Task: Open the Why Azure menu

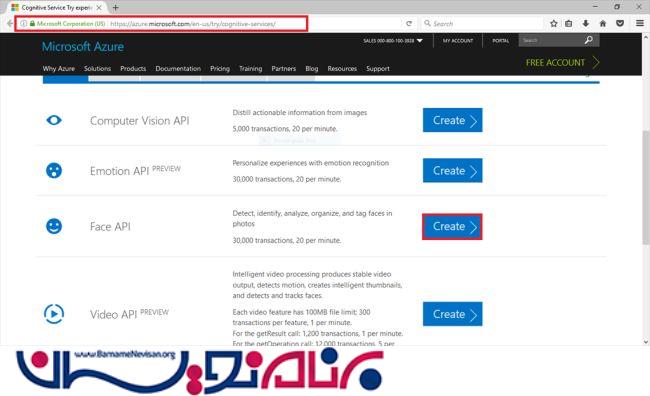Action: (59, 68)
